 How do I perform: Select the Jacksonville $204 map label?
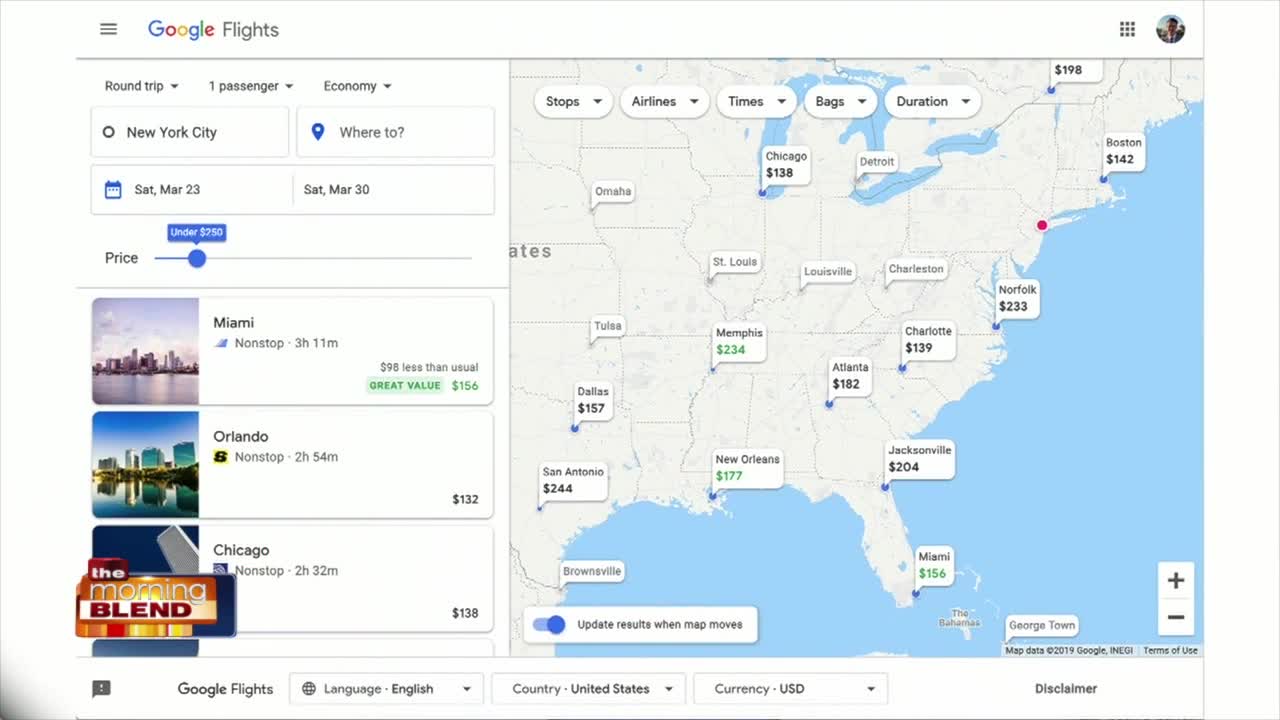tap(920, 459)
